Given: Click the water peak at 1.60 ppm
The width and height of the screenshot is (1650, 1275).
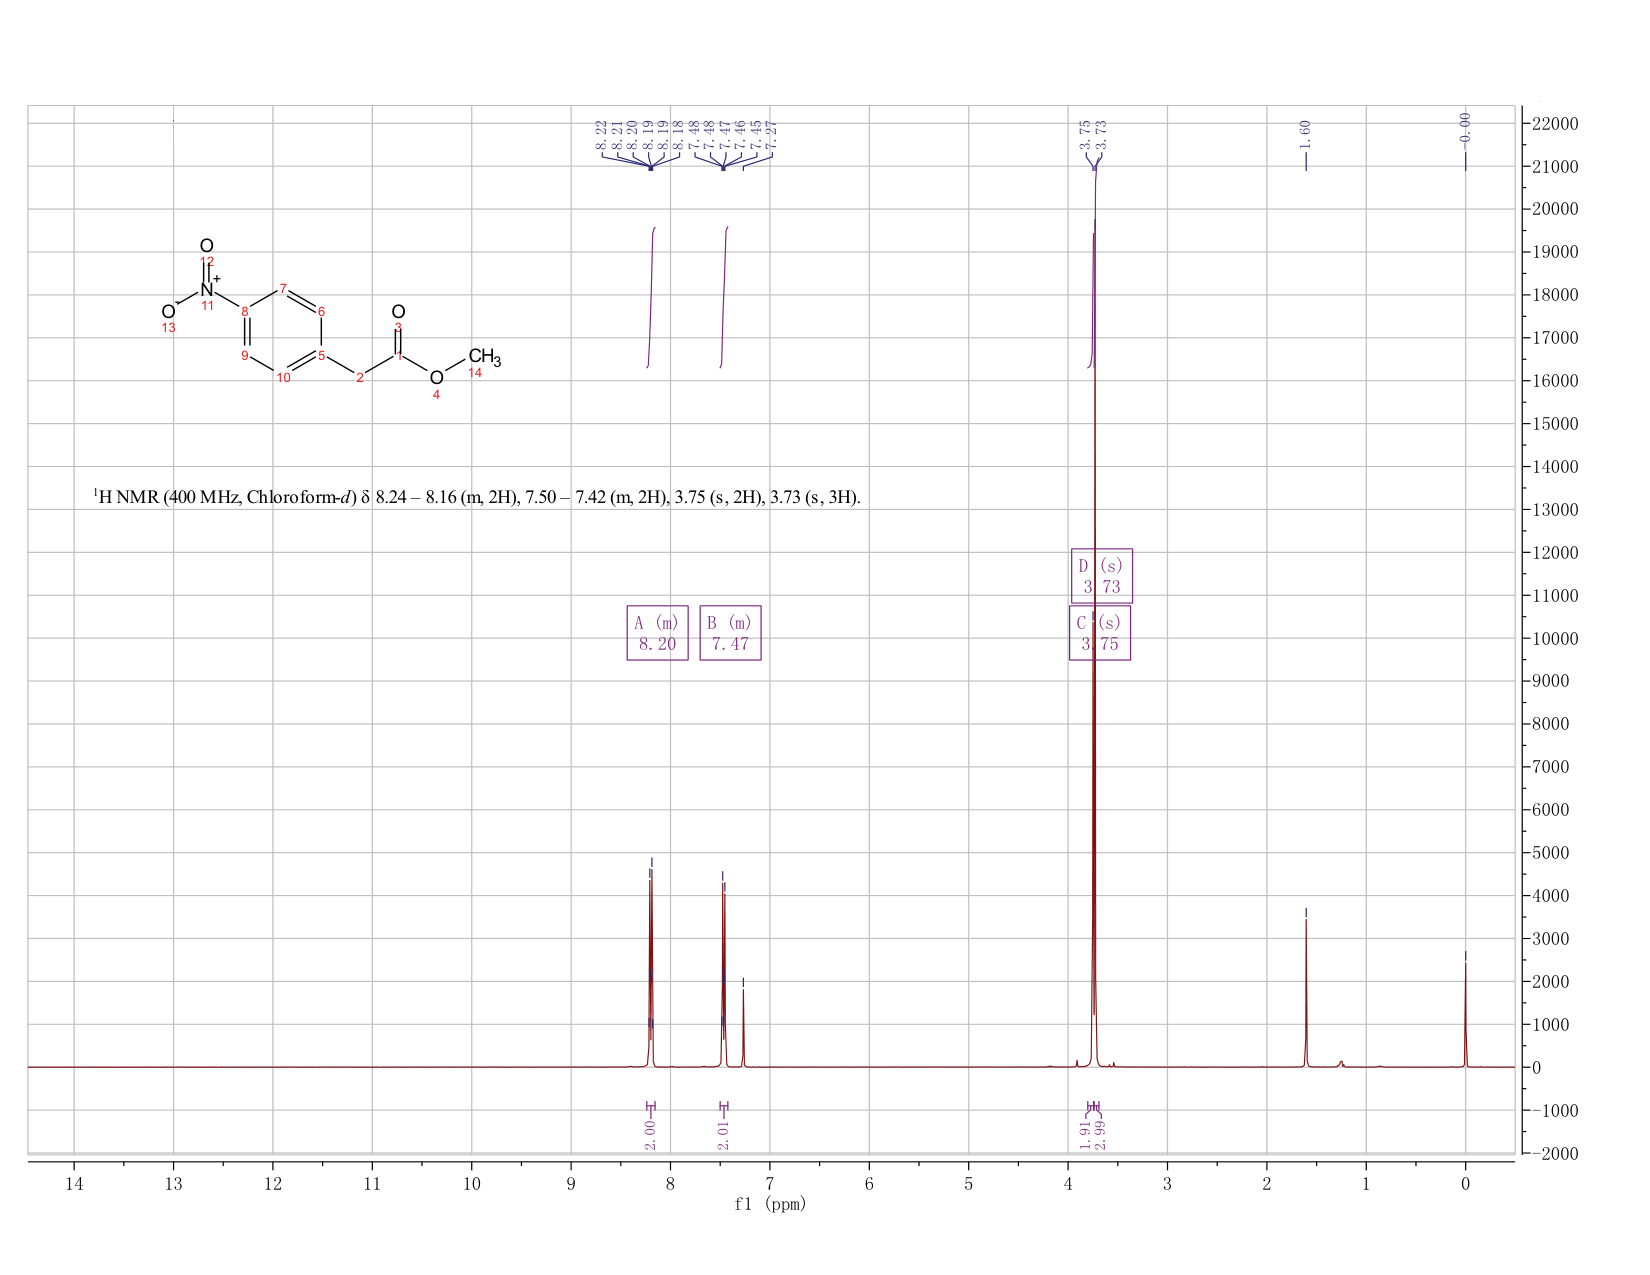Looking at the screenshot, I should [1306, 995].
